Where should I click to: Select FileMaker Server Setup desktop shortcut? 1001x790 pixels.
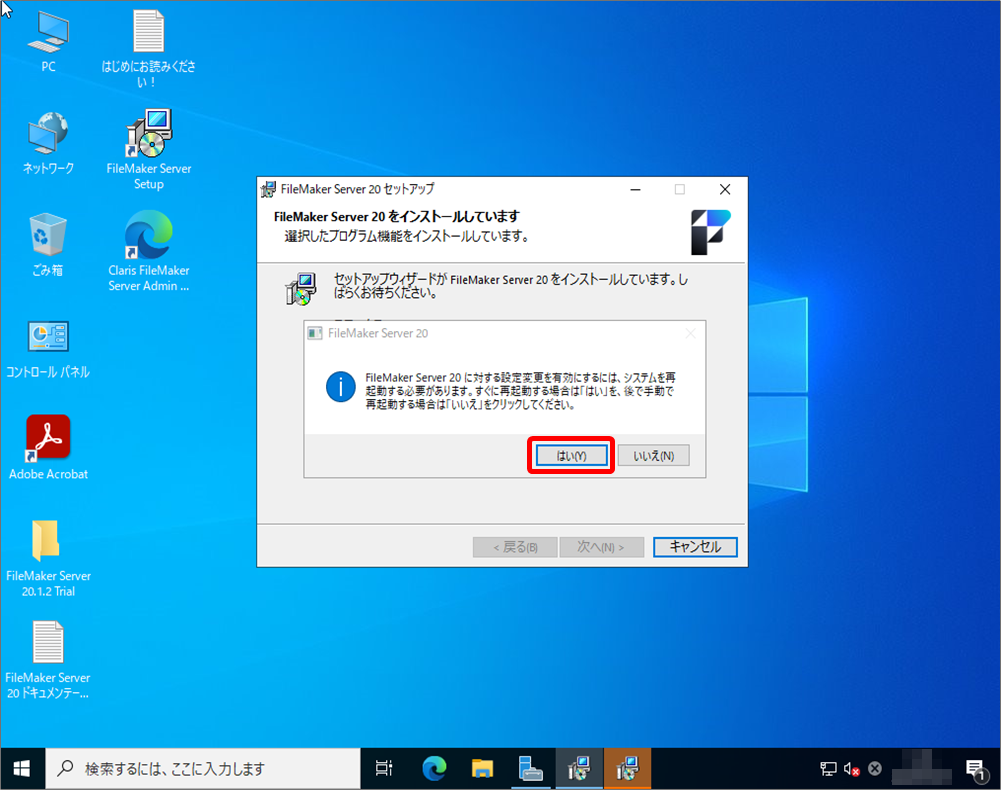149,150
